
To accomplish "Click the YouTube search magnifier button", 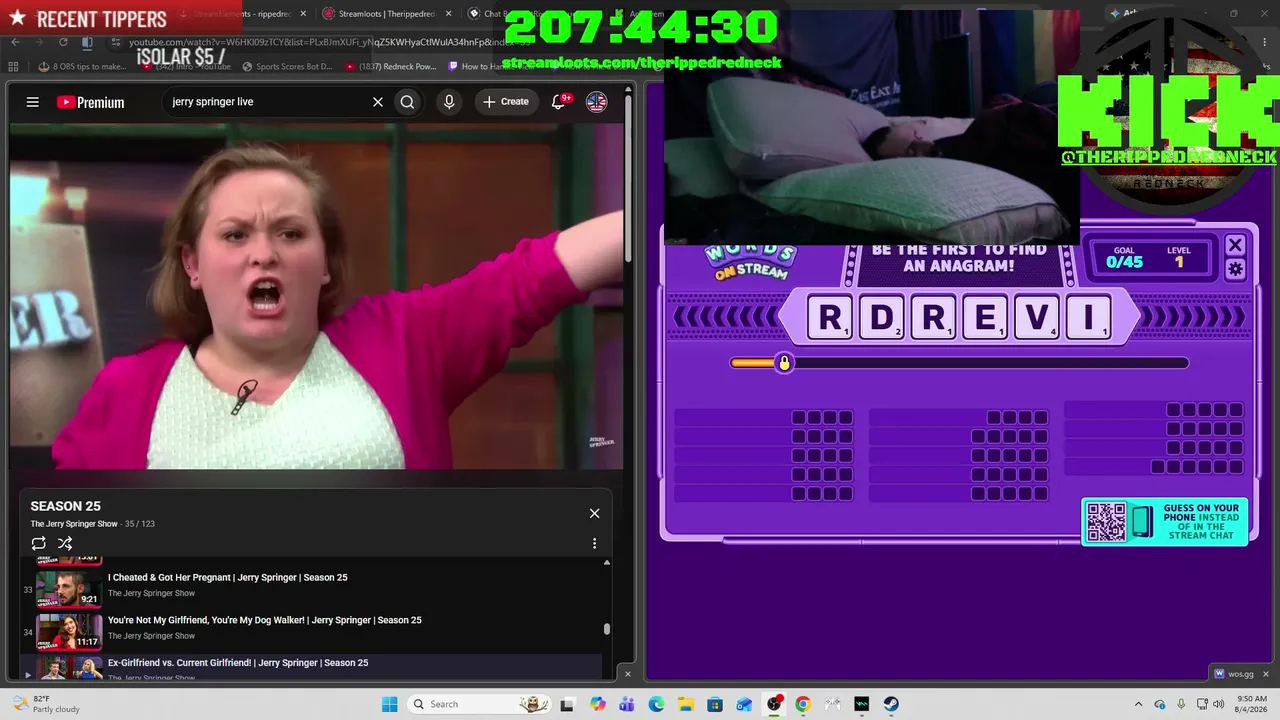I will 407,102.
